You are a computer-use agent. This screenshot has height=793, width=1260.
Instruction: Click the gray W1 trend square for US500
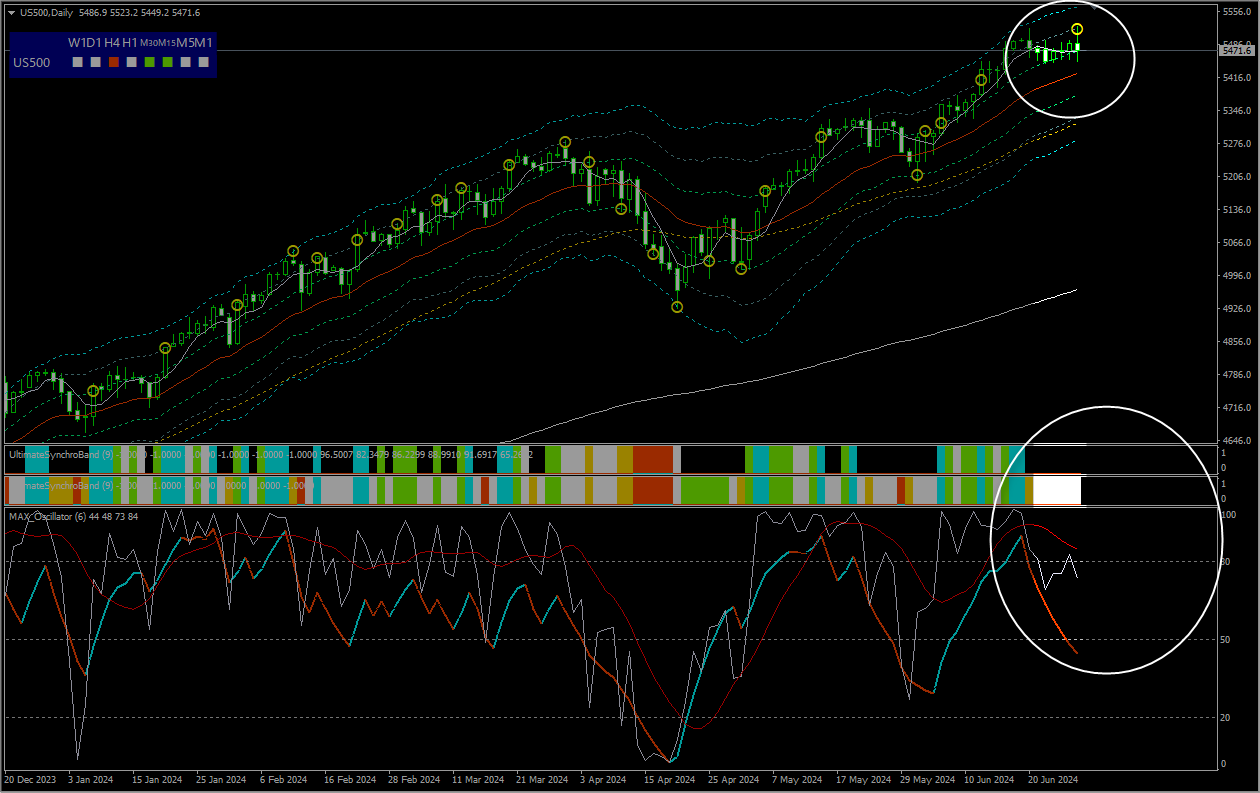coord(77,62)
